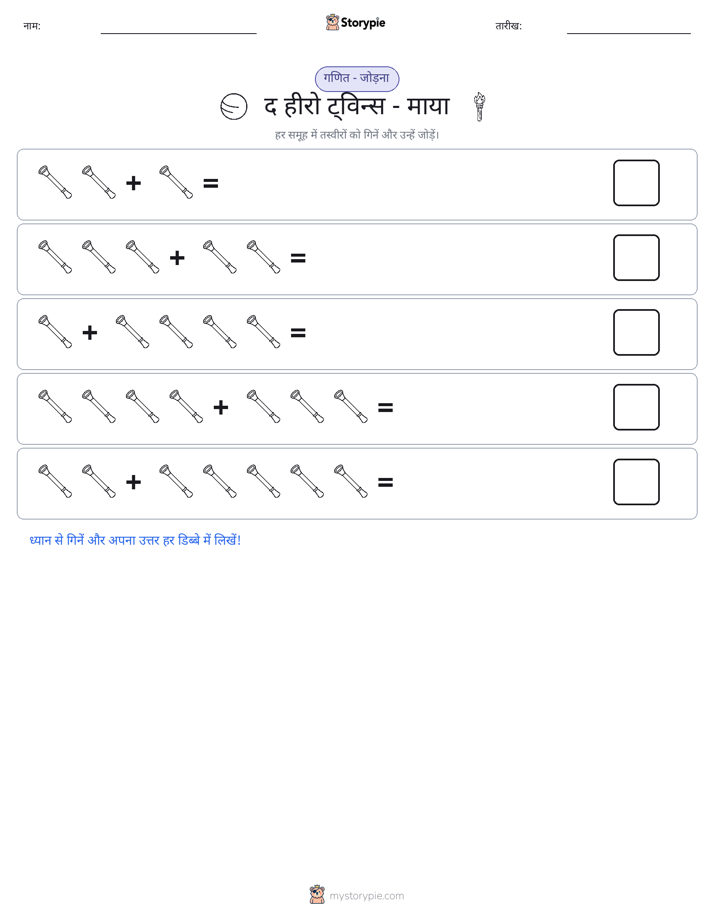Click the equals sign in row two
The image size is (714, 924).
[x=298, y=258]
